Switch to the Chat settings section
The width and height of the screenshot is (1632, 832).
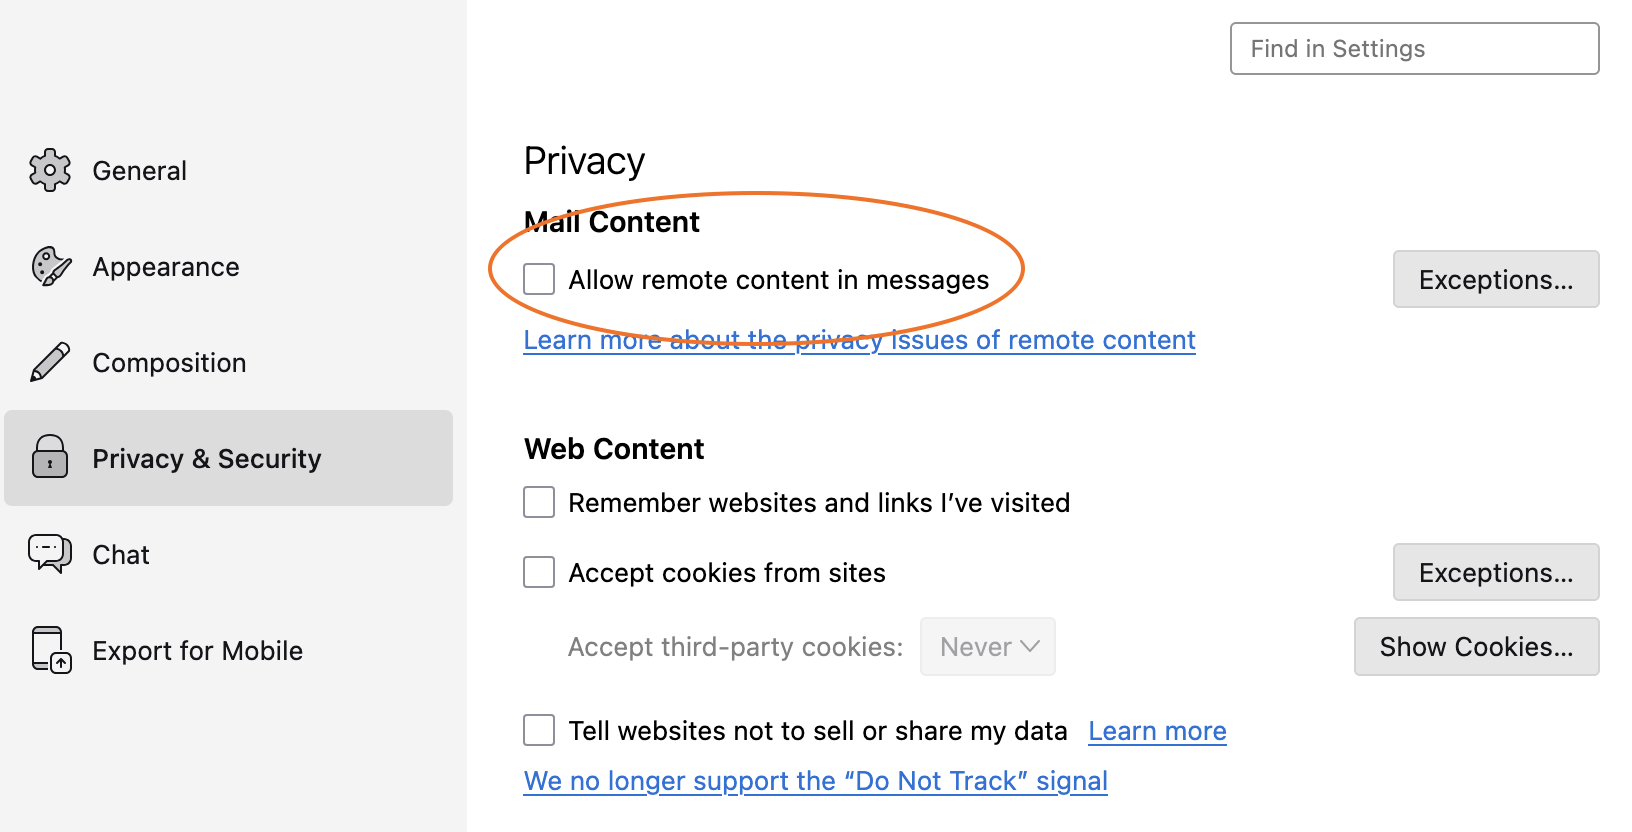[x=121, y=555]
